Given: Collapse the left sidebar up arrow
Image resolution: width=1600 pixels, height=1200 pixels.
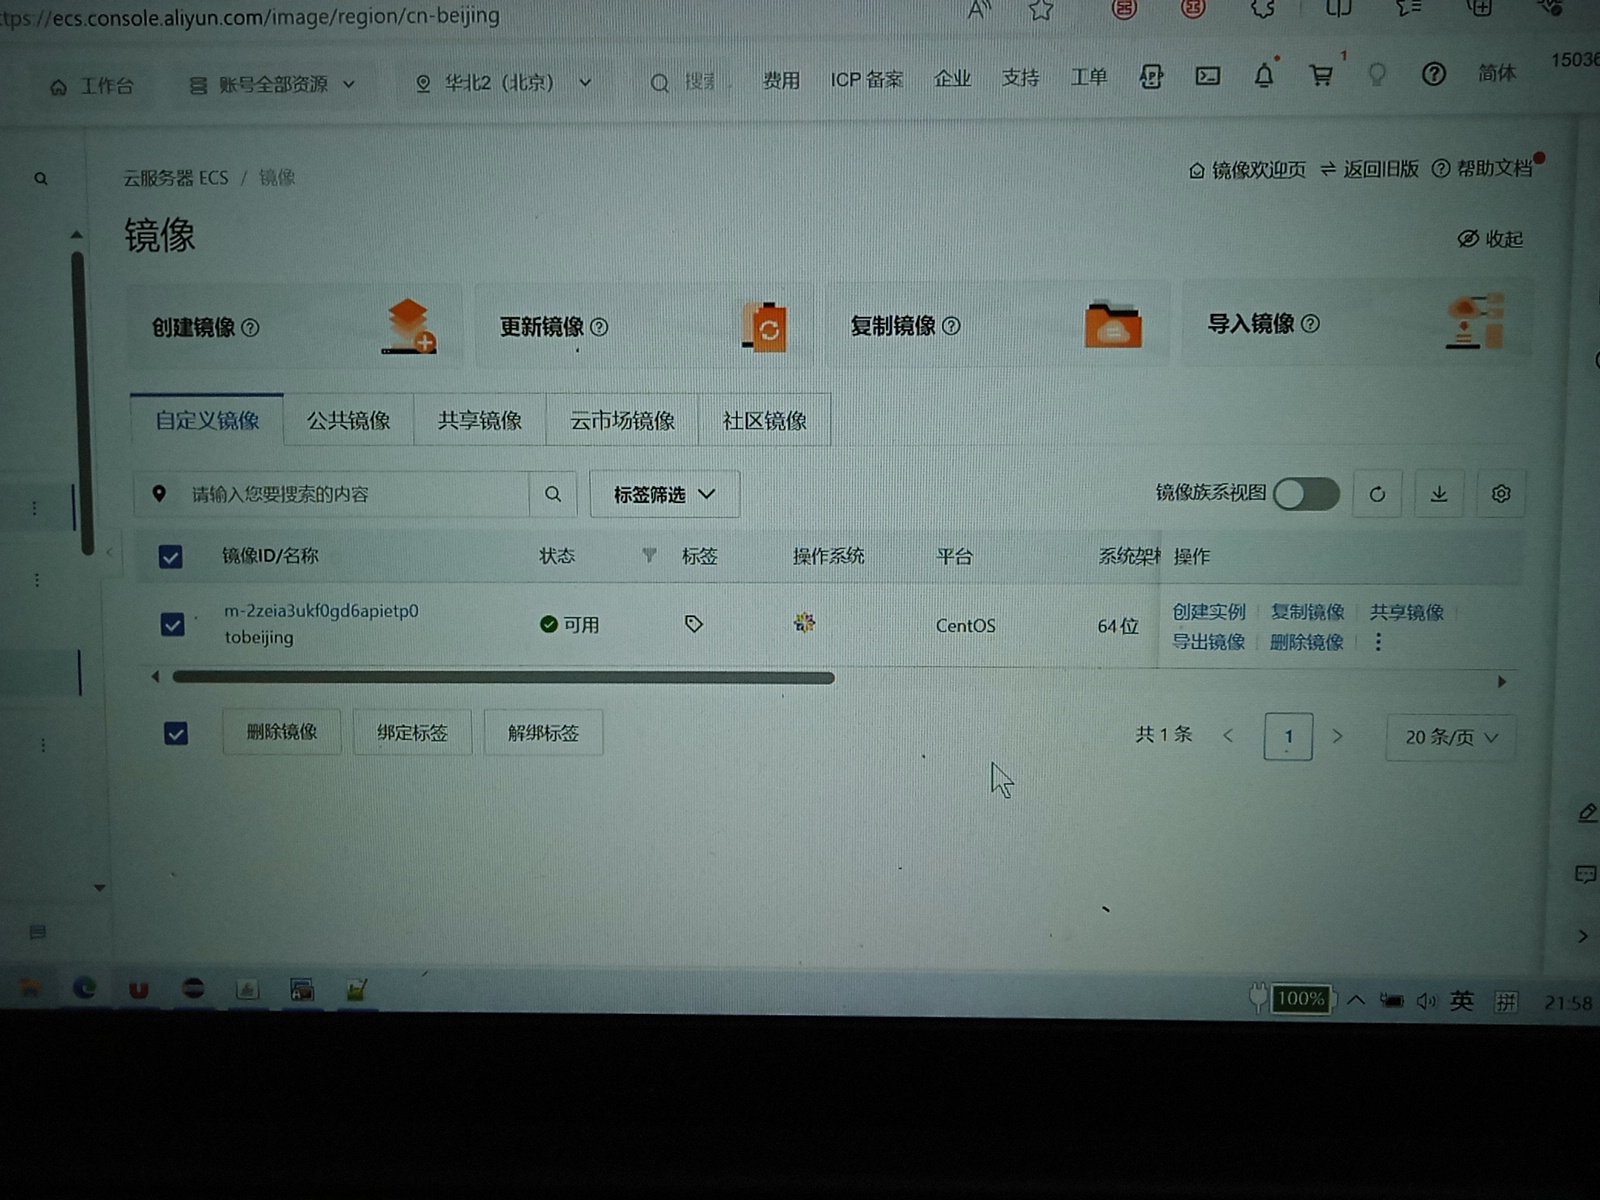Looking at the screenshot, I should tap(77, 235).
